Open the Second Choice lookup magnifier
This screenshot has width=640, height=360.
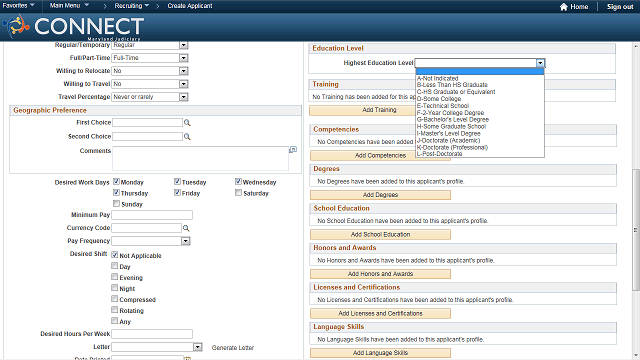187,136
